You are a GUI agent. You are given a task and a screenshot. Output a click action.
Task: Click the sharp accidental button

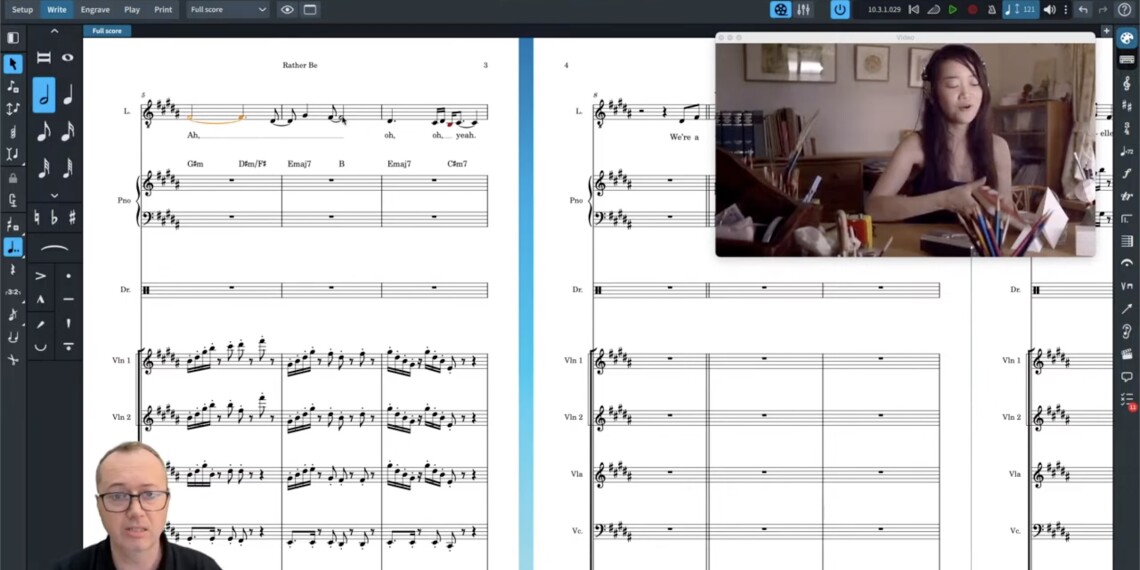point(73,217)
